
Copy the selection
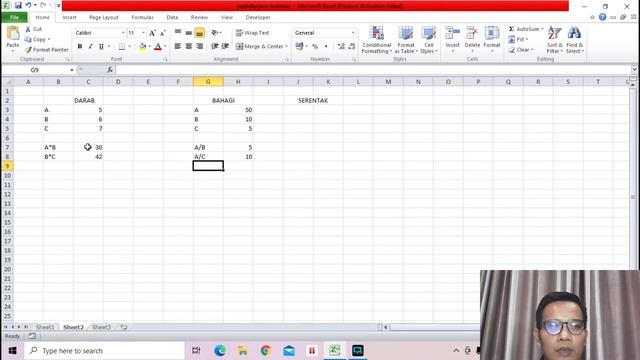point(36,39)
